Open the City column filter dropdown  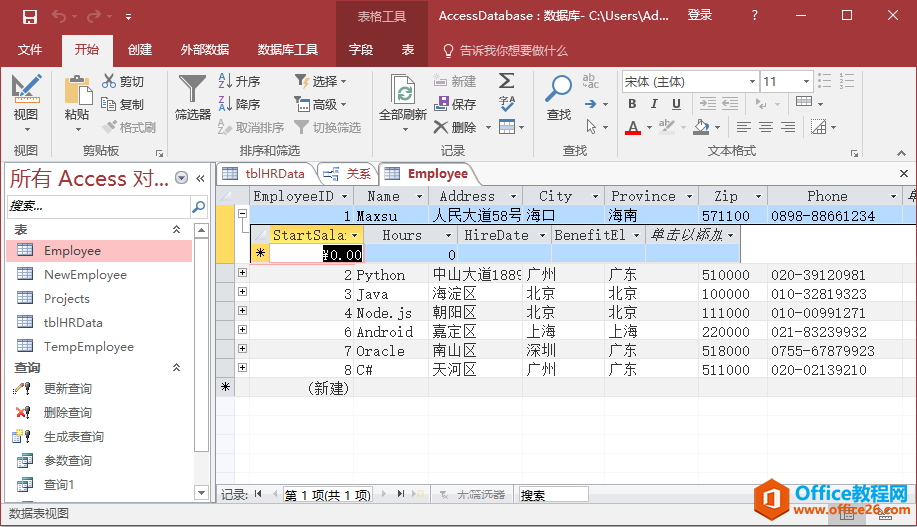595,197
